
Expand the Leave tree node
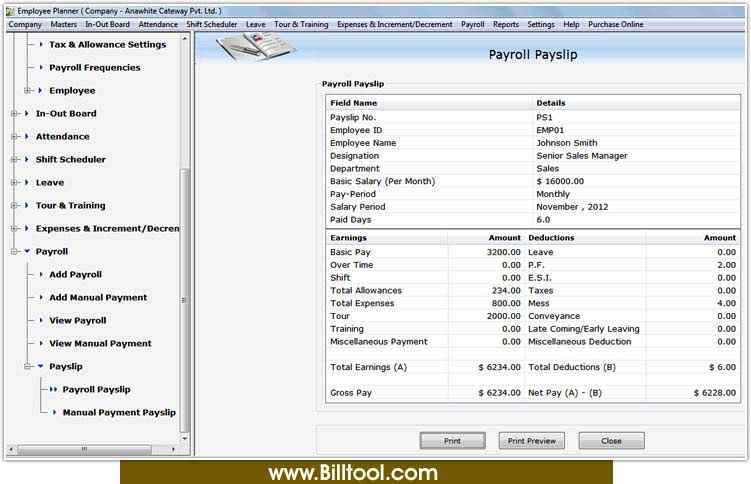tap(14, 182)
